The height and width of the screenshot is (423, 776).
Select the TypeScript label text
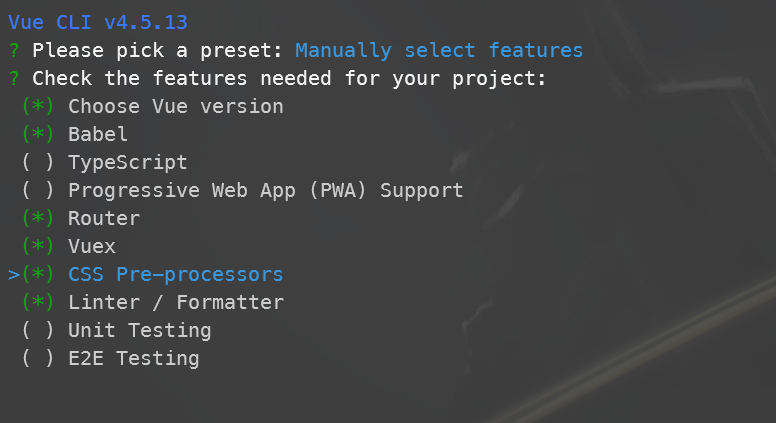[x=127, y=162]
